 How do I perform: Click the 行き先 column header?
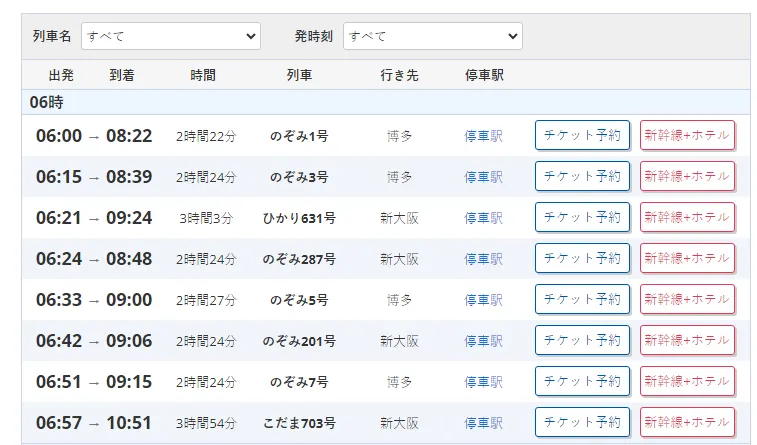click(x=399, y=75)
